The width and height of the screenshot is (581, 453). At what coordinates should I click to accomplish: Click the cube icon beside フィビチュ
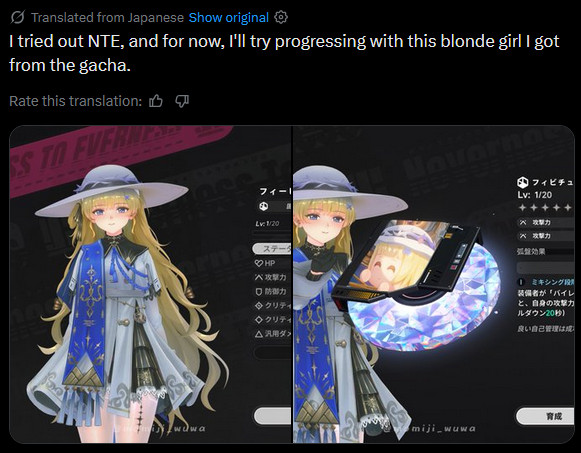pyautogui.click(x=522, y=182)
